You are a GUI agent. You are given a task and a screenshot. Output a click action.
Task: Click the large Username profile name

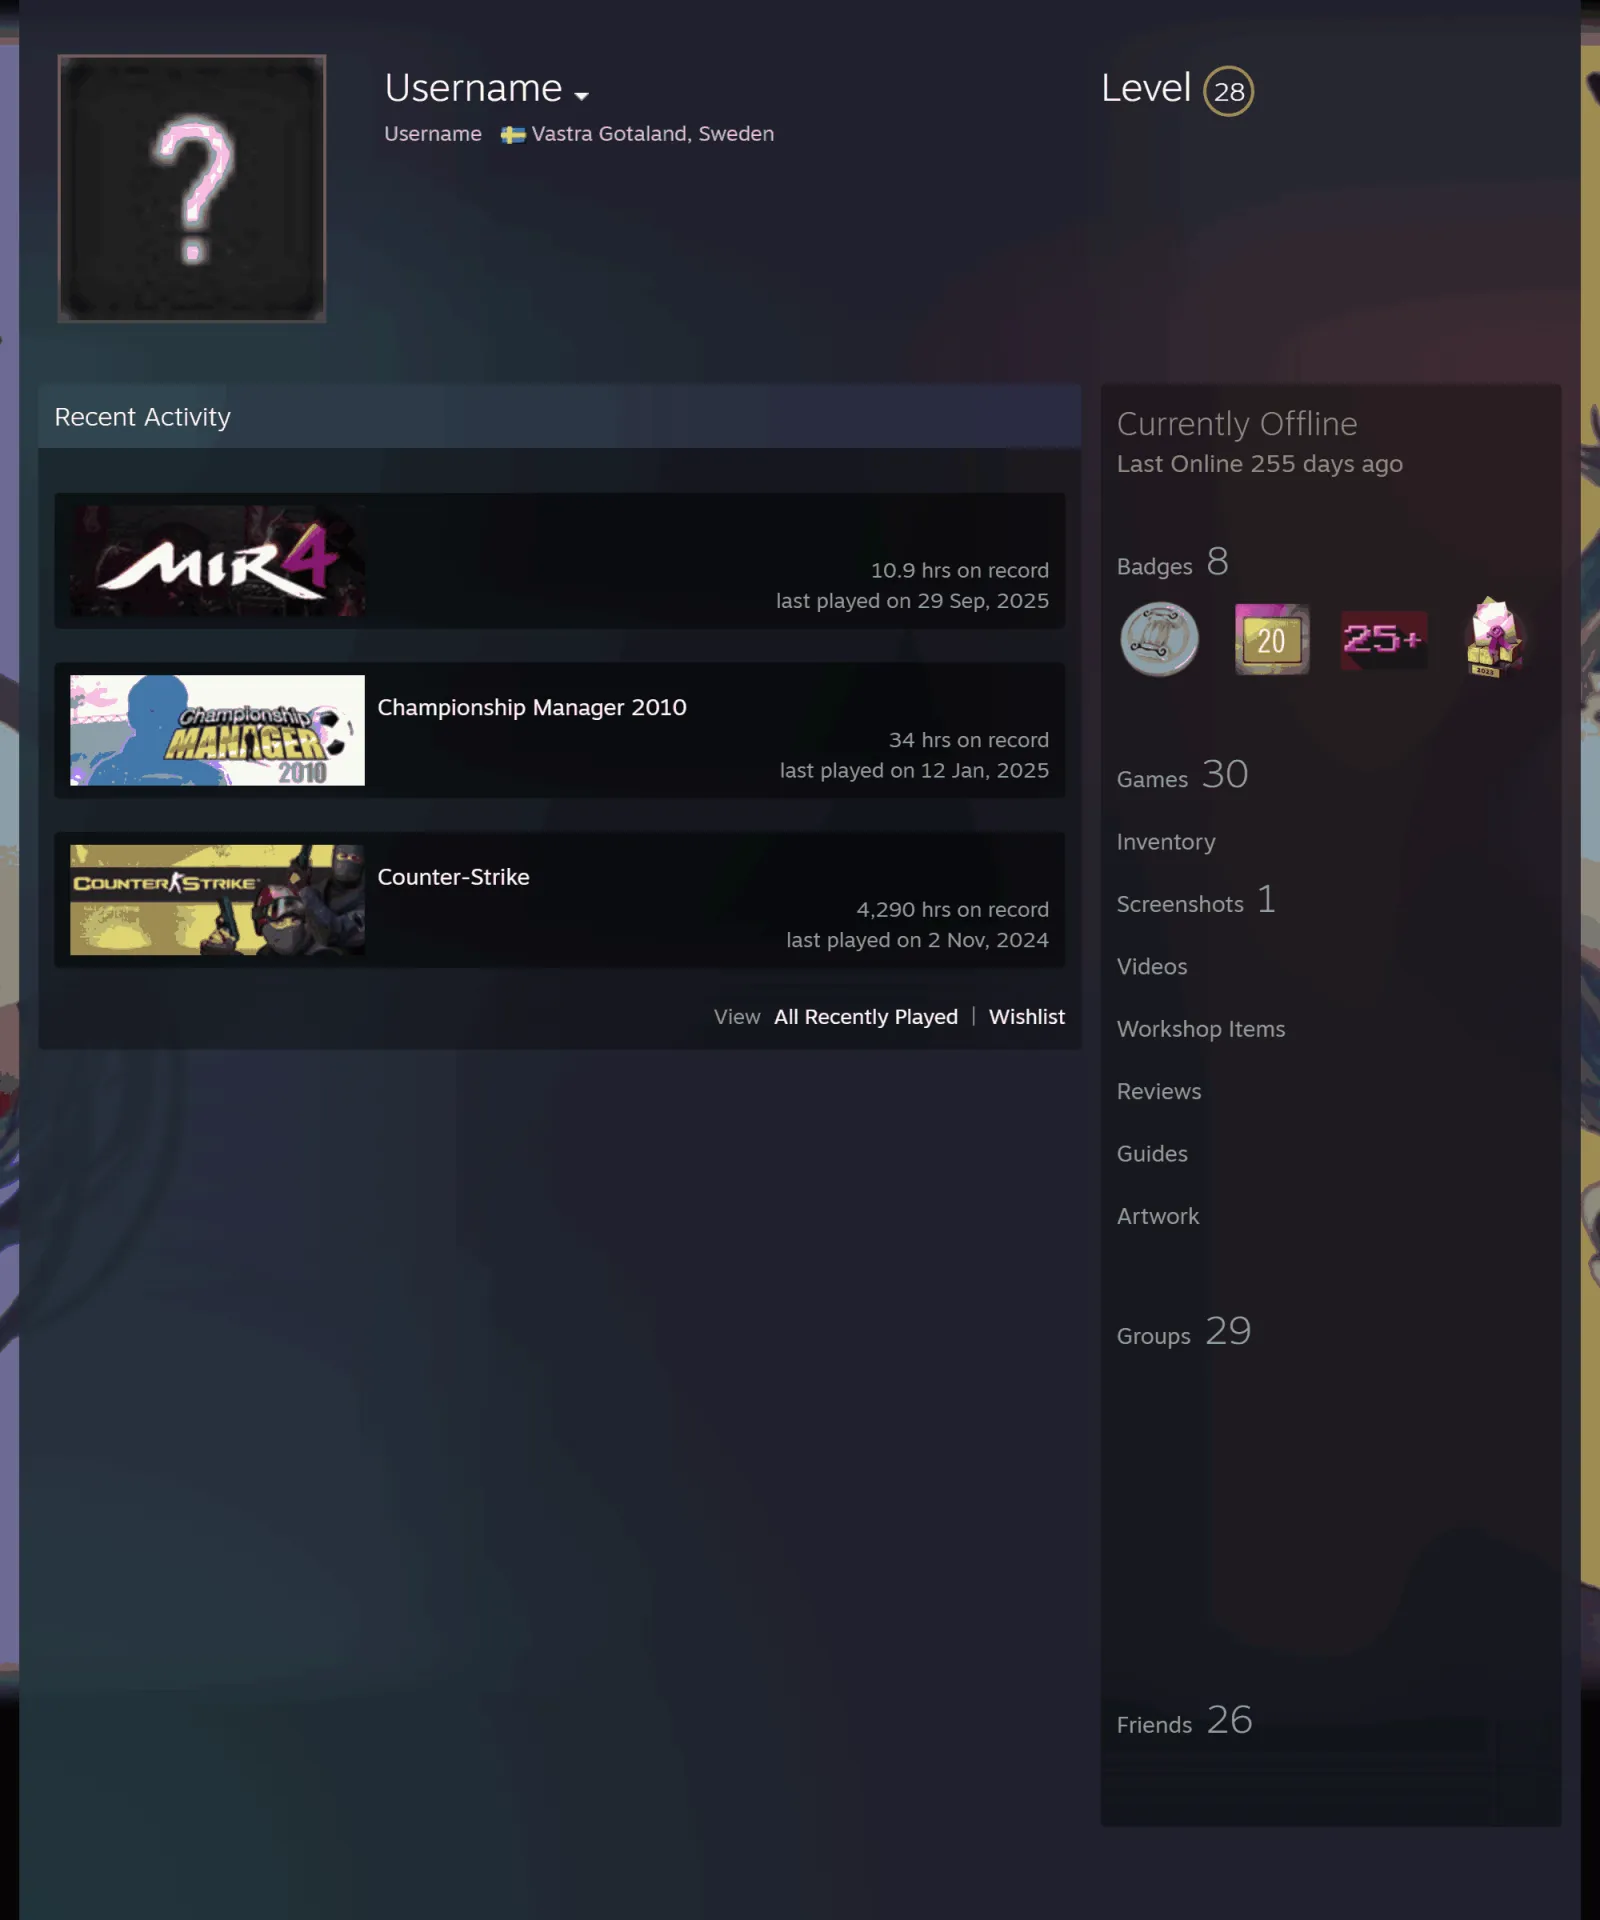pos(473,89)
